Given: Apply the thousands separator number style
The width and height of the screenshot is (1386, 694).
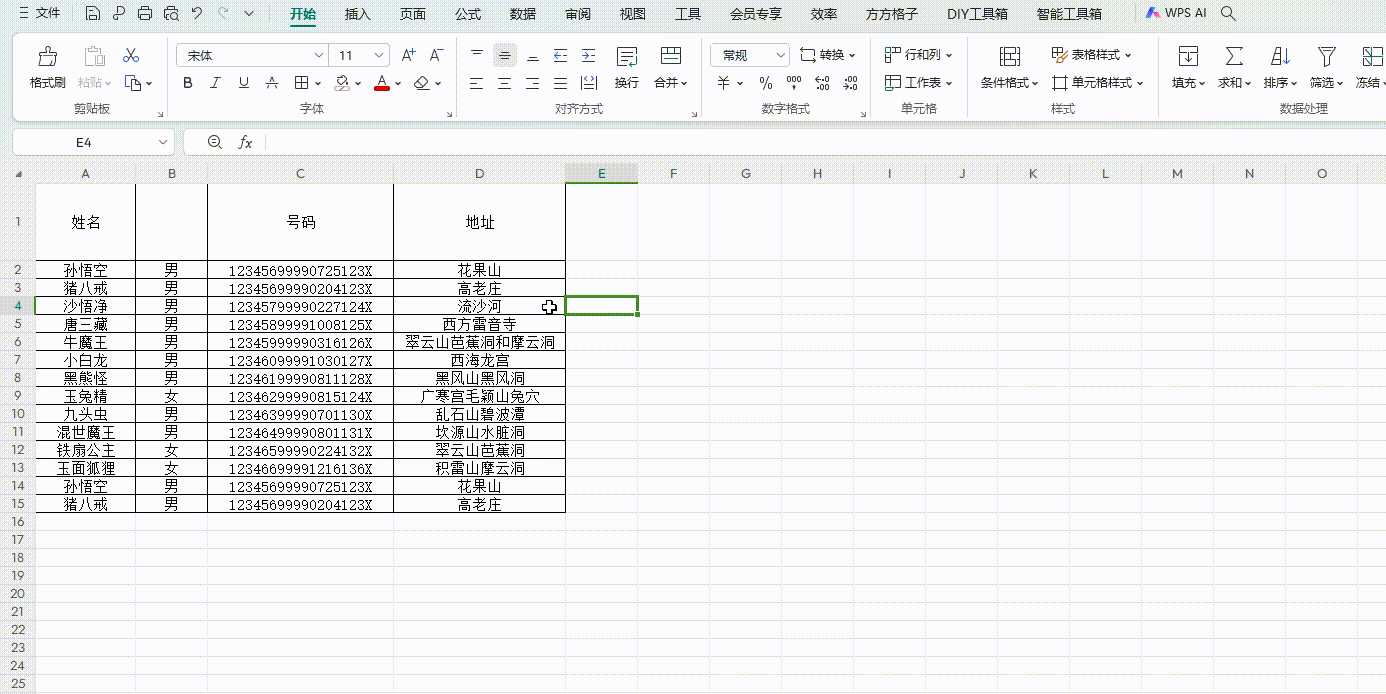Looking at the screenshot, I should click(794, 83).
